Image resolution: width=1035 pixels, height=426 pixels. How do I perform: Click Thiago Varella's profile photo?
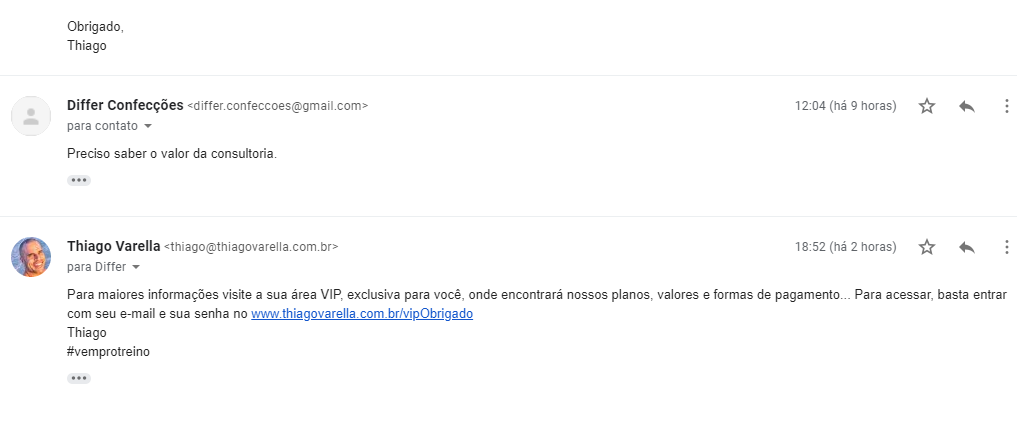point(31,257)
